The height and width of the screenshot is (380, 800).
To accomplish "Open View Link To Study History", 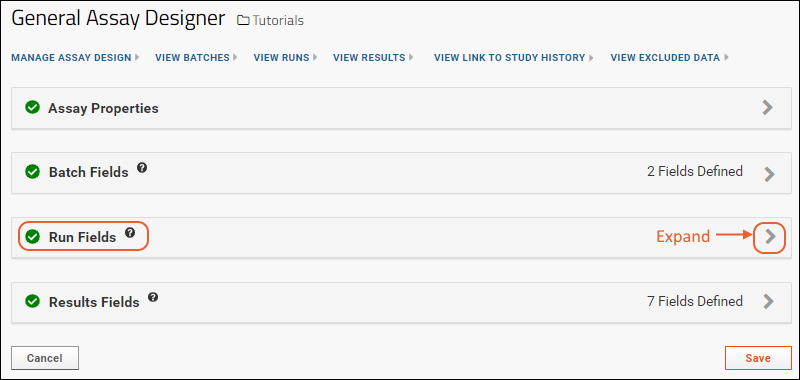I will click(x=514, y=58).
